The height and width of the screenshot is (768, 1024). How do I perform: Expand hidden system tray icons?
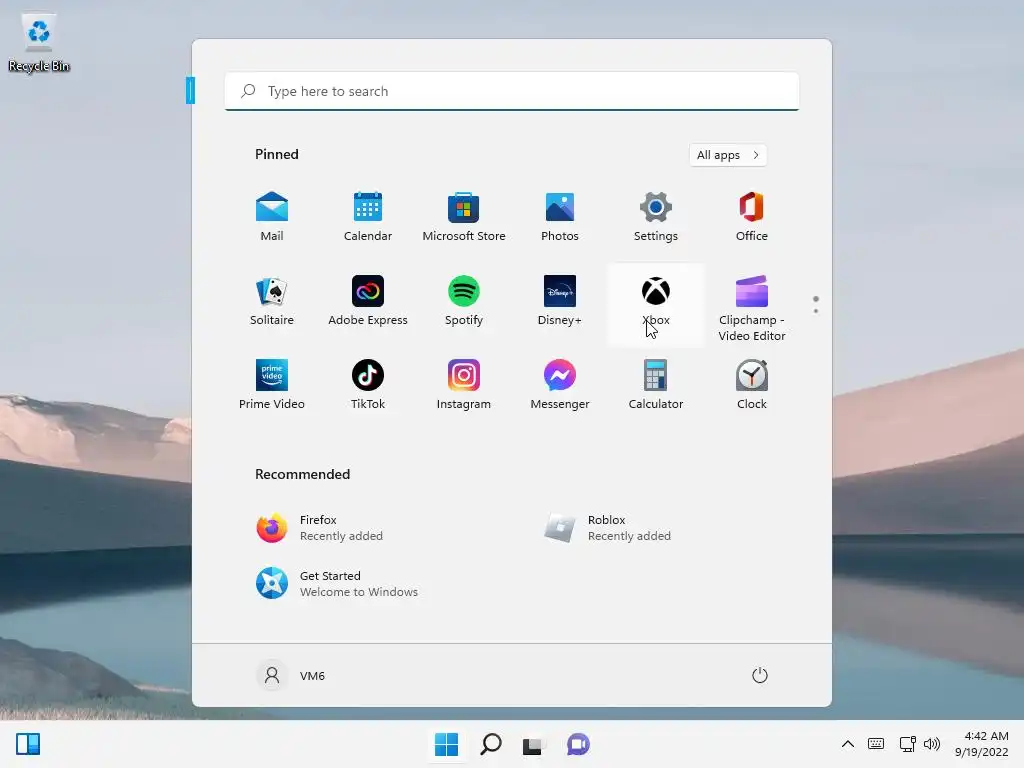(848, 744)
